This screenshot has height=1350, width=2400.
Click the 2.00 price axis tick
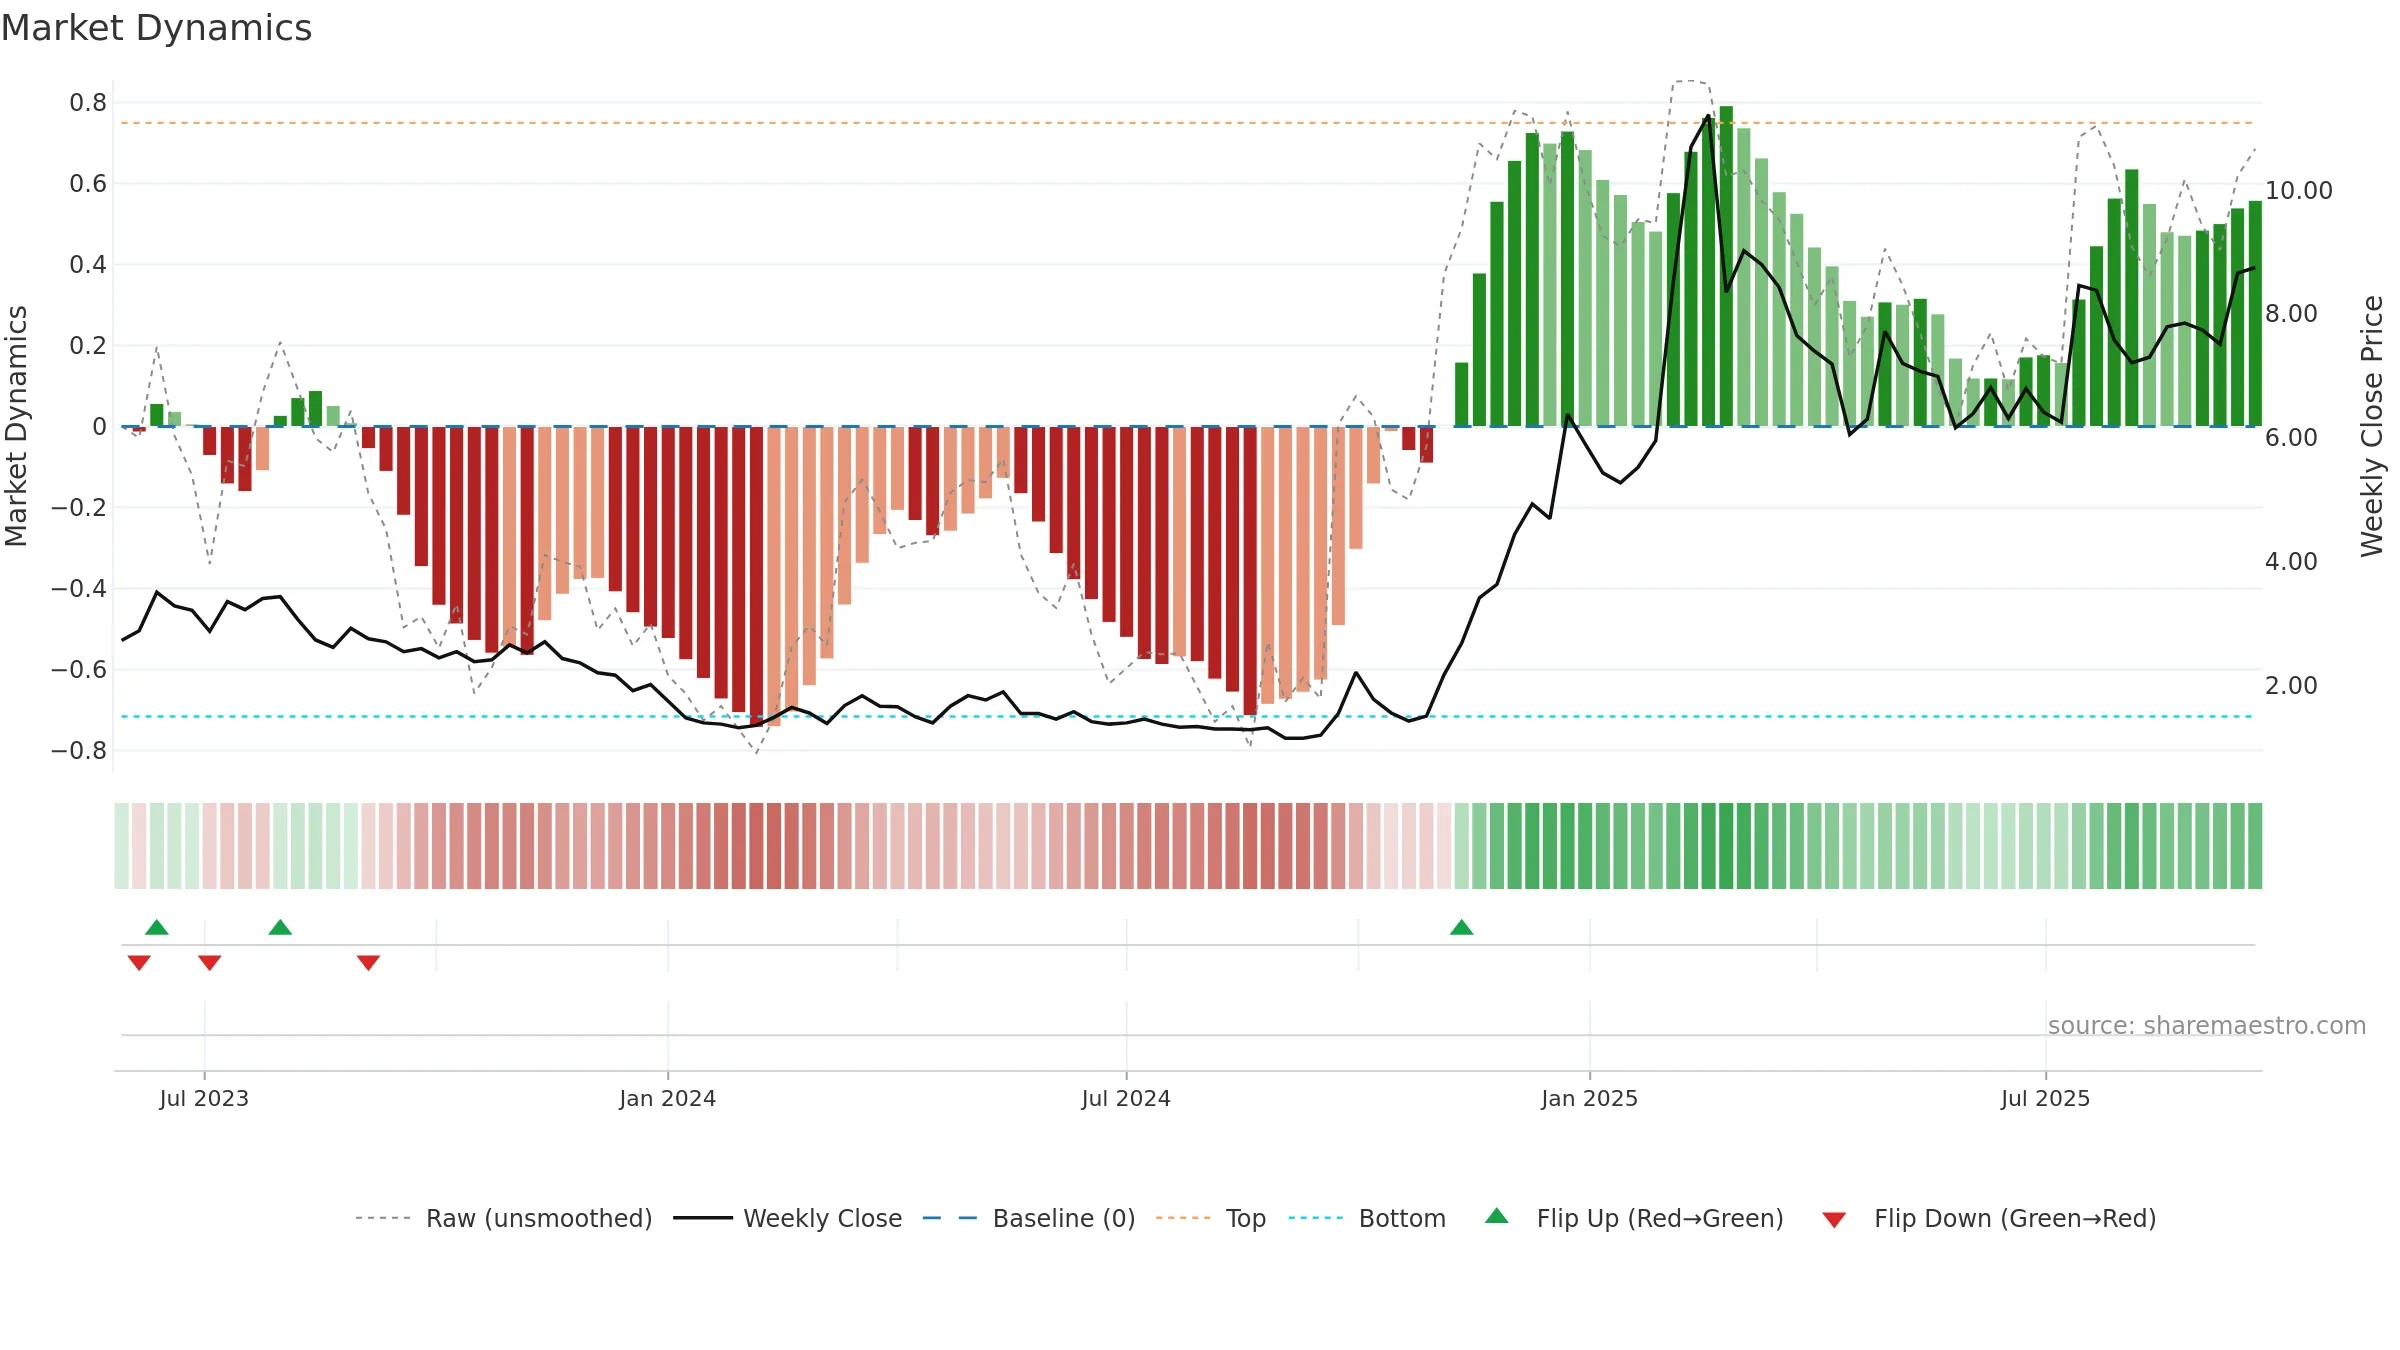click(x=2291, y=686)
